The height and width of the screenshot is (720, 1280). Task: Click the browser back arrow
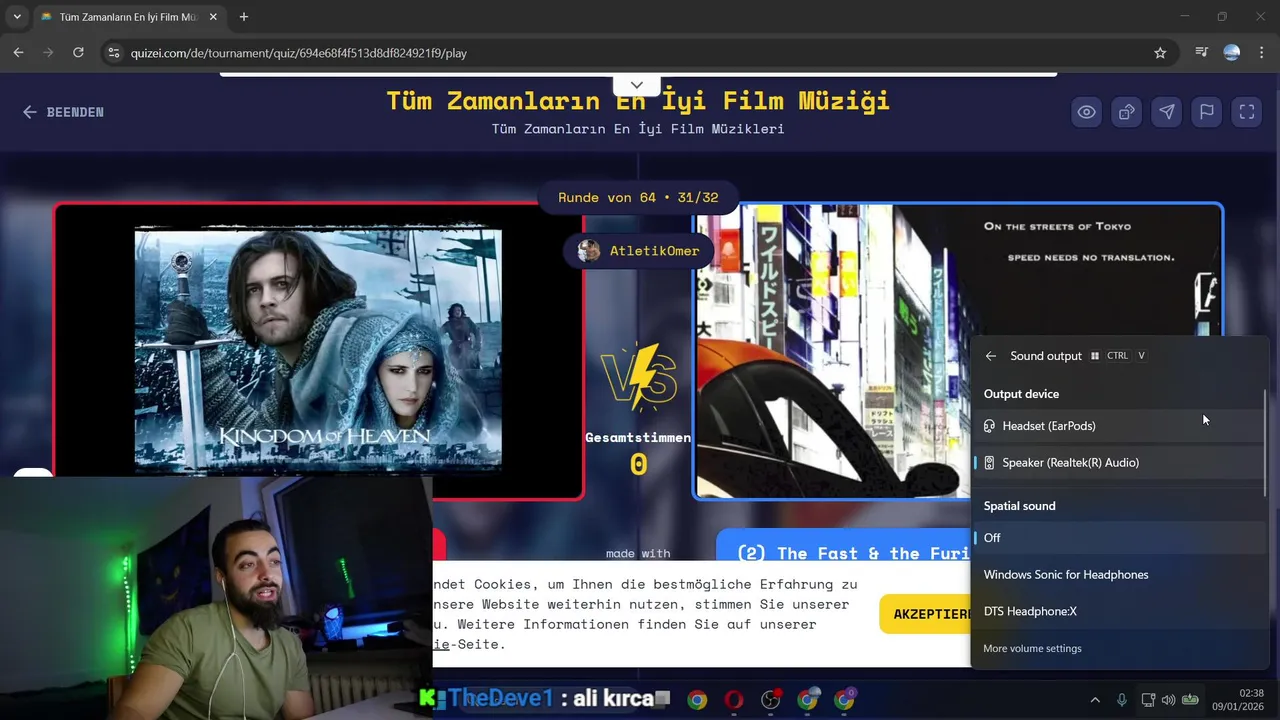tap(18, 53)
